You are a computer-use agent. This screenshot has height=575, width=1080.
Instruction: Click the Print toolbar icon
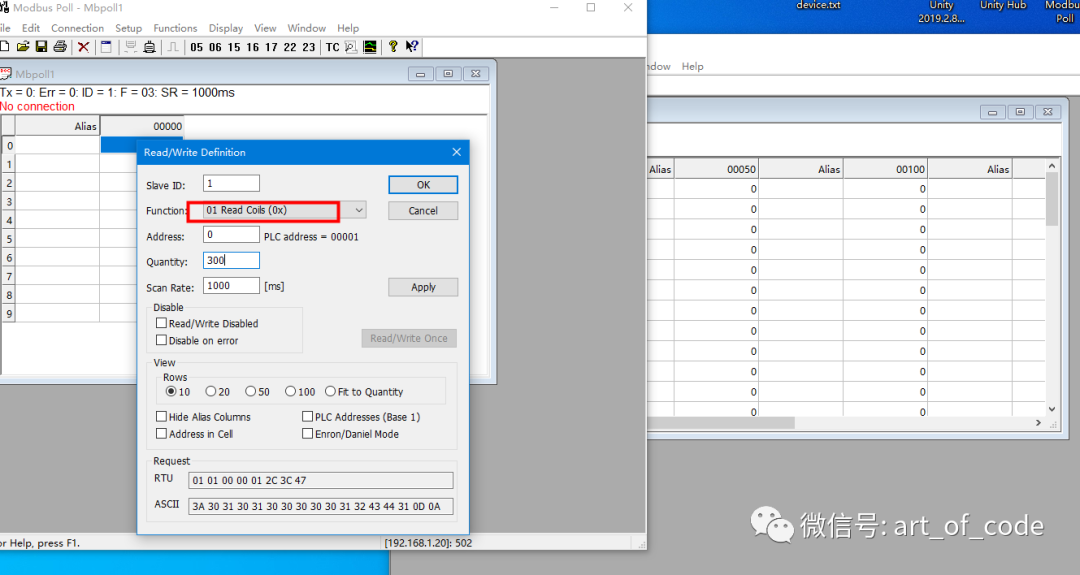pyautogui.click(x=60, y=47)
